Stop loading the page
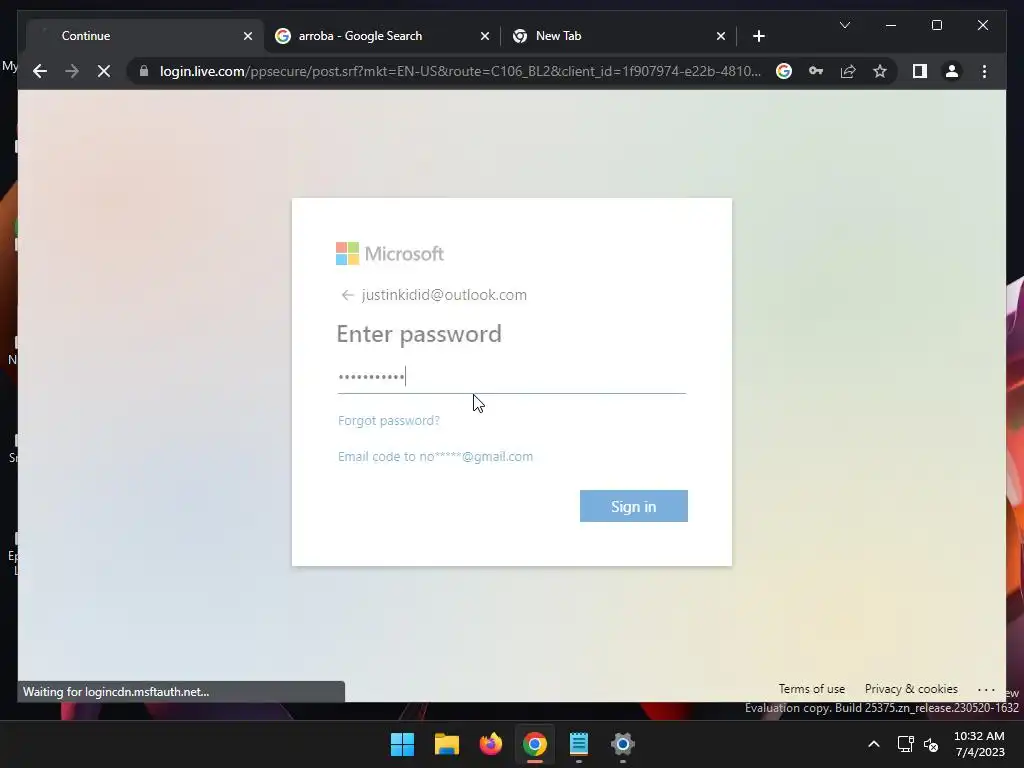Image resolution: width=1024 pixels, height=768 pixels. coord(104,71)
